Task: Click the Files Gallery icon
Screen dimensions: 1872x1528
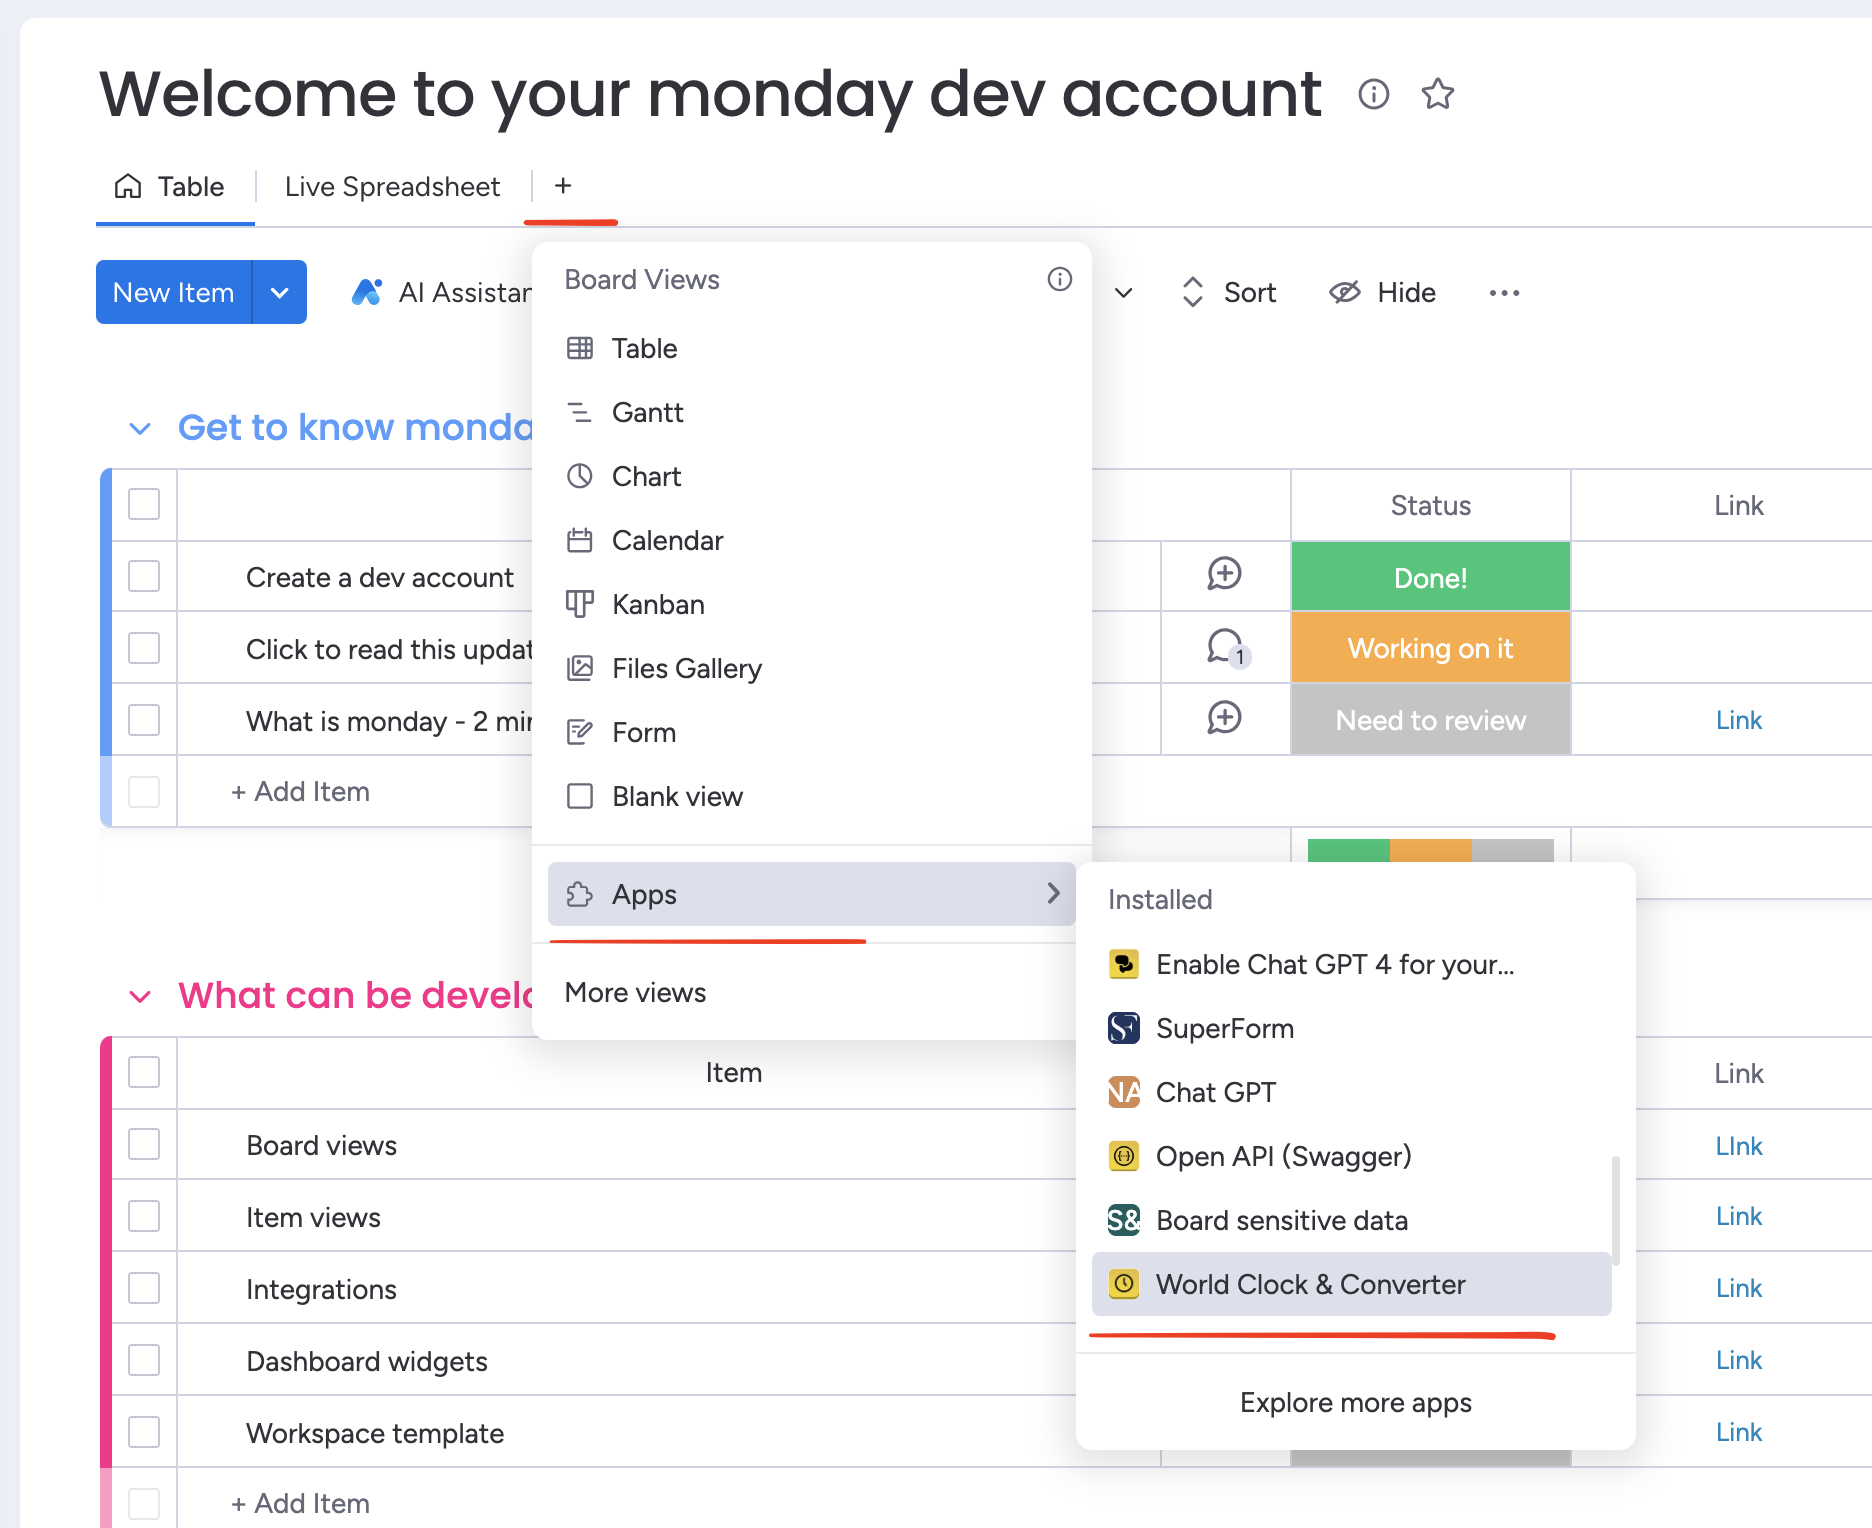Action: (580, 668)
